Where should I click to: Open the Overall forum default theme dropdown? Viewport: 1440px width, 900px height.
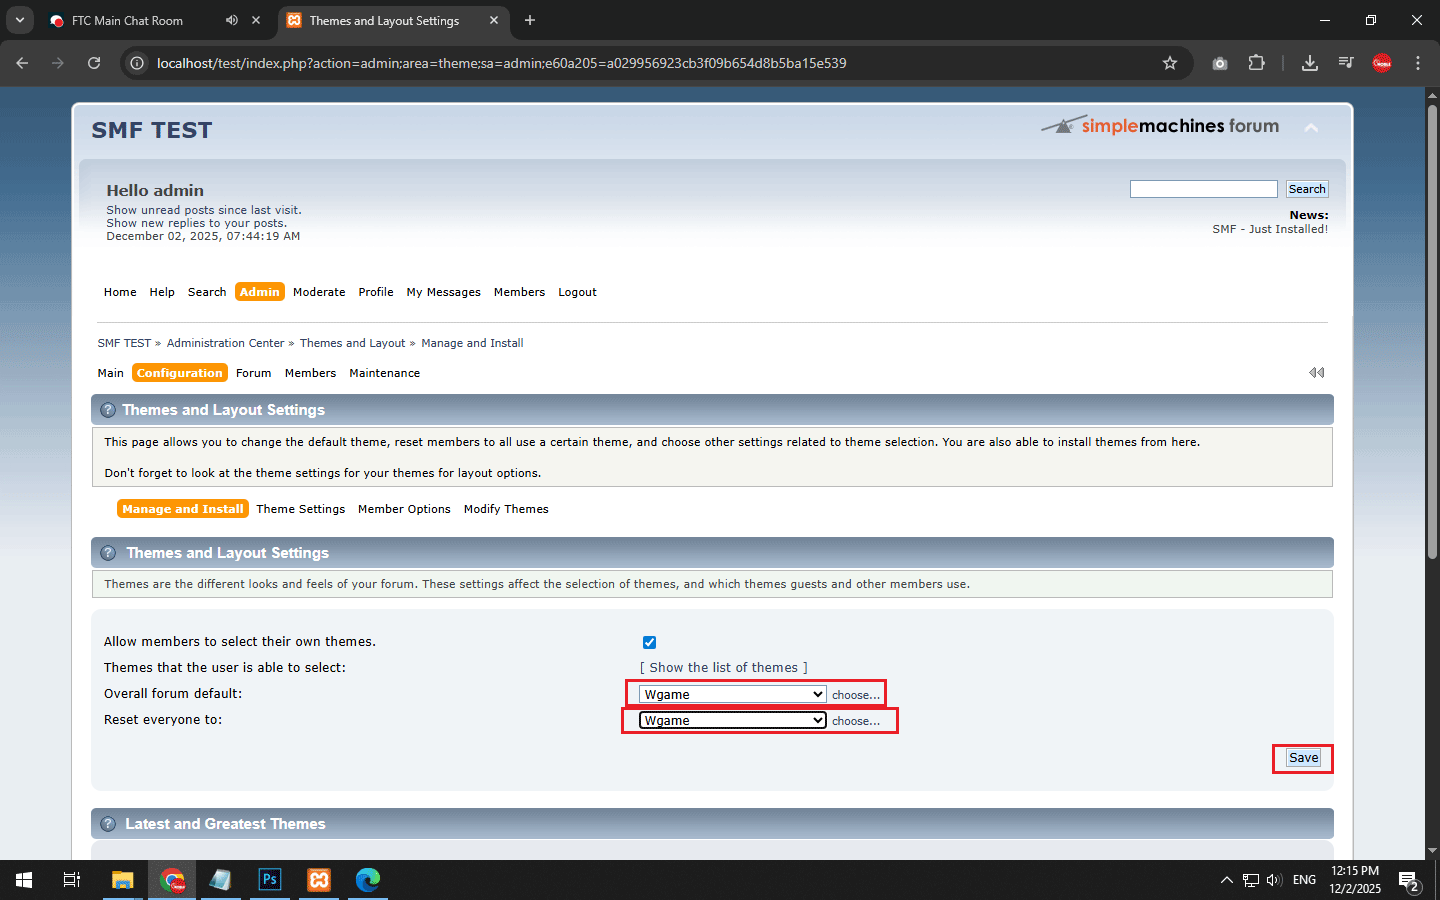[x=732, y=694]
